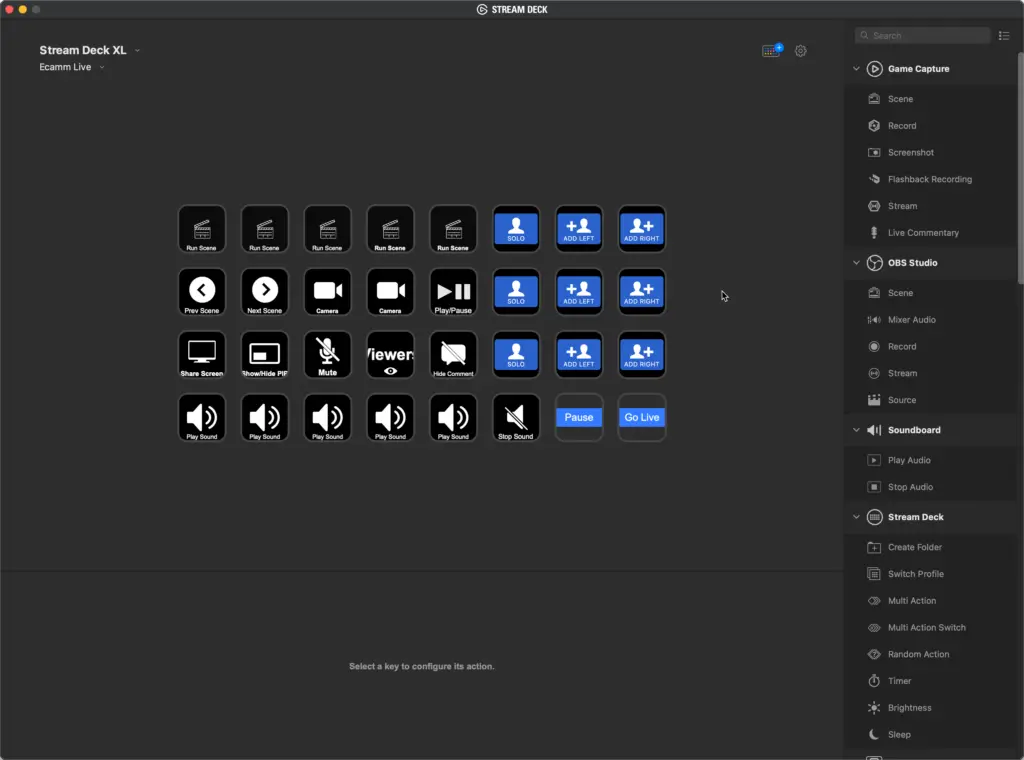Select Record action under OBS Studio
The image size is (1024, 760).
pos(931,346)
